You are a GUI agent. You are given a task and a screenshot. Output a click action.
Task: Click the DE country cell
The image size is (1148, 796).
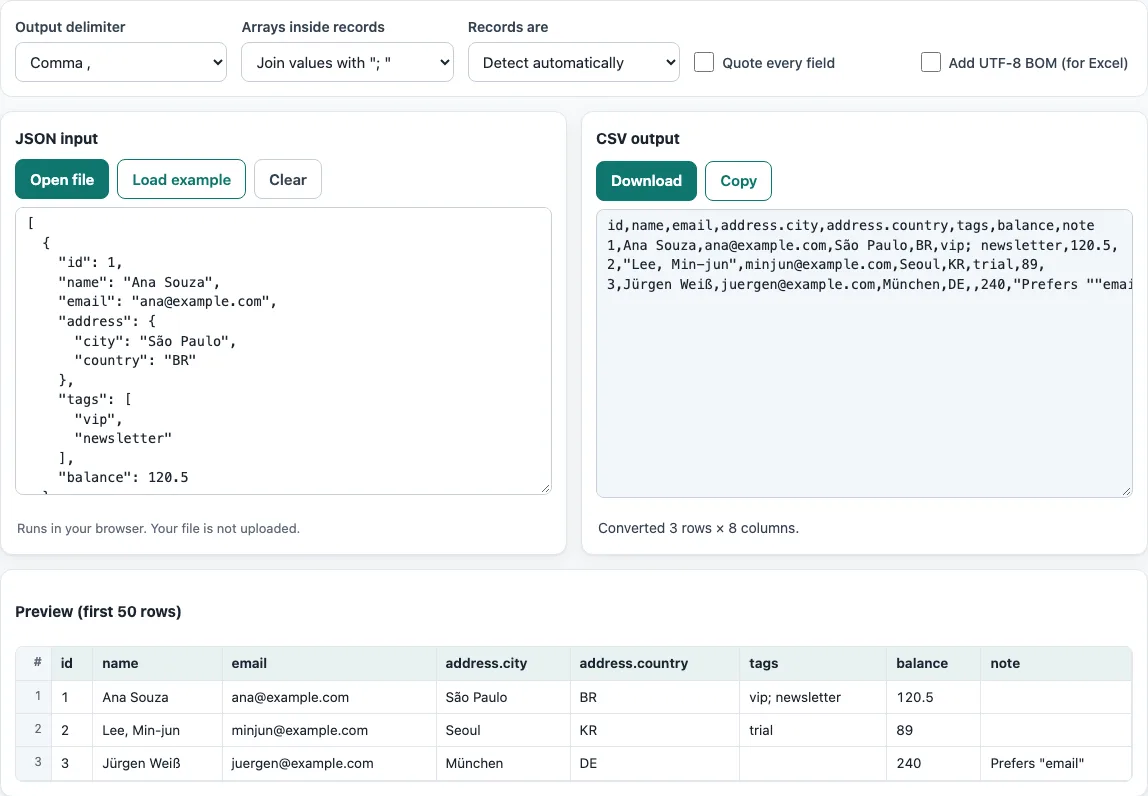point(654,763)
